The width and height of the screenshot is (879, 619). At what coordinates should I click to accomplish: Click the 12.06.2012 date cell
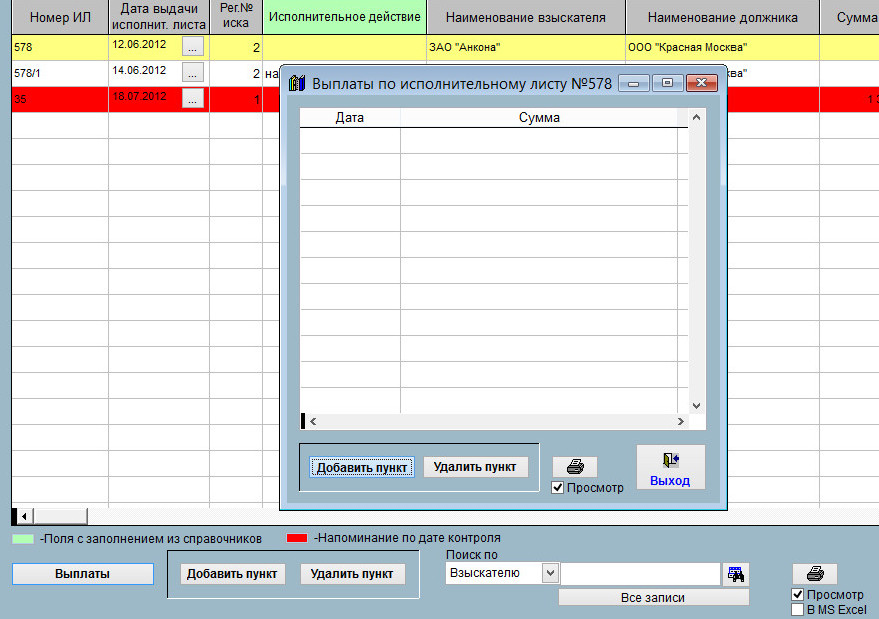click(140, 45)
